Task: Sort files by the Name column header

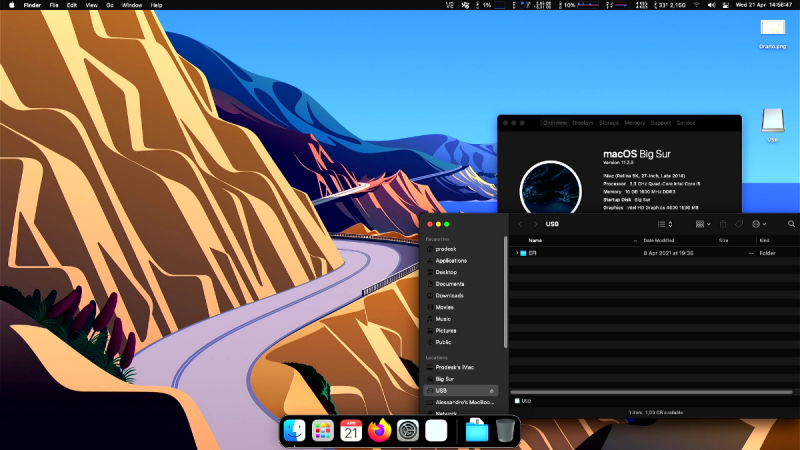Action: (x=536, y=240)
